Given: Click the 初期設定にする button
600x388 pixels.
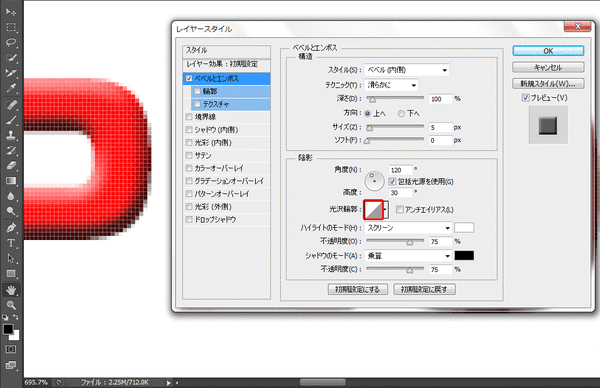Looking at the screenshot, I should (x=358, y=289).
